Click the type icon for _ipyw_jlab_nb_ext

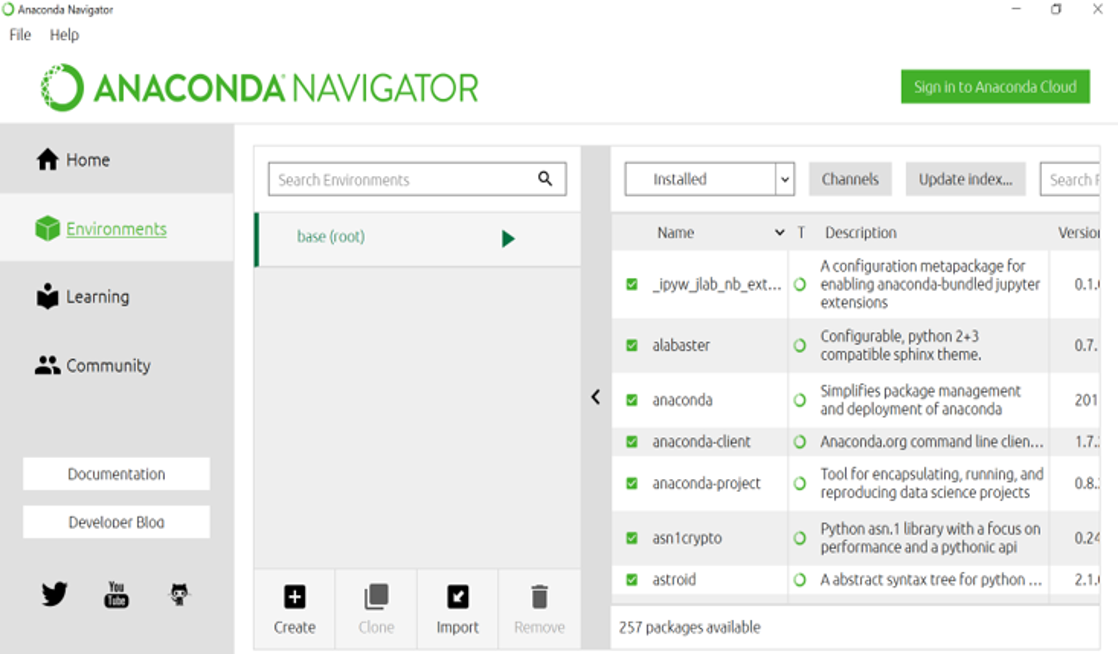pyautogui.click(x=800, y=284)
